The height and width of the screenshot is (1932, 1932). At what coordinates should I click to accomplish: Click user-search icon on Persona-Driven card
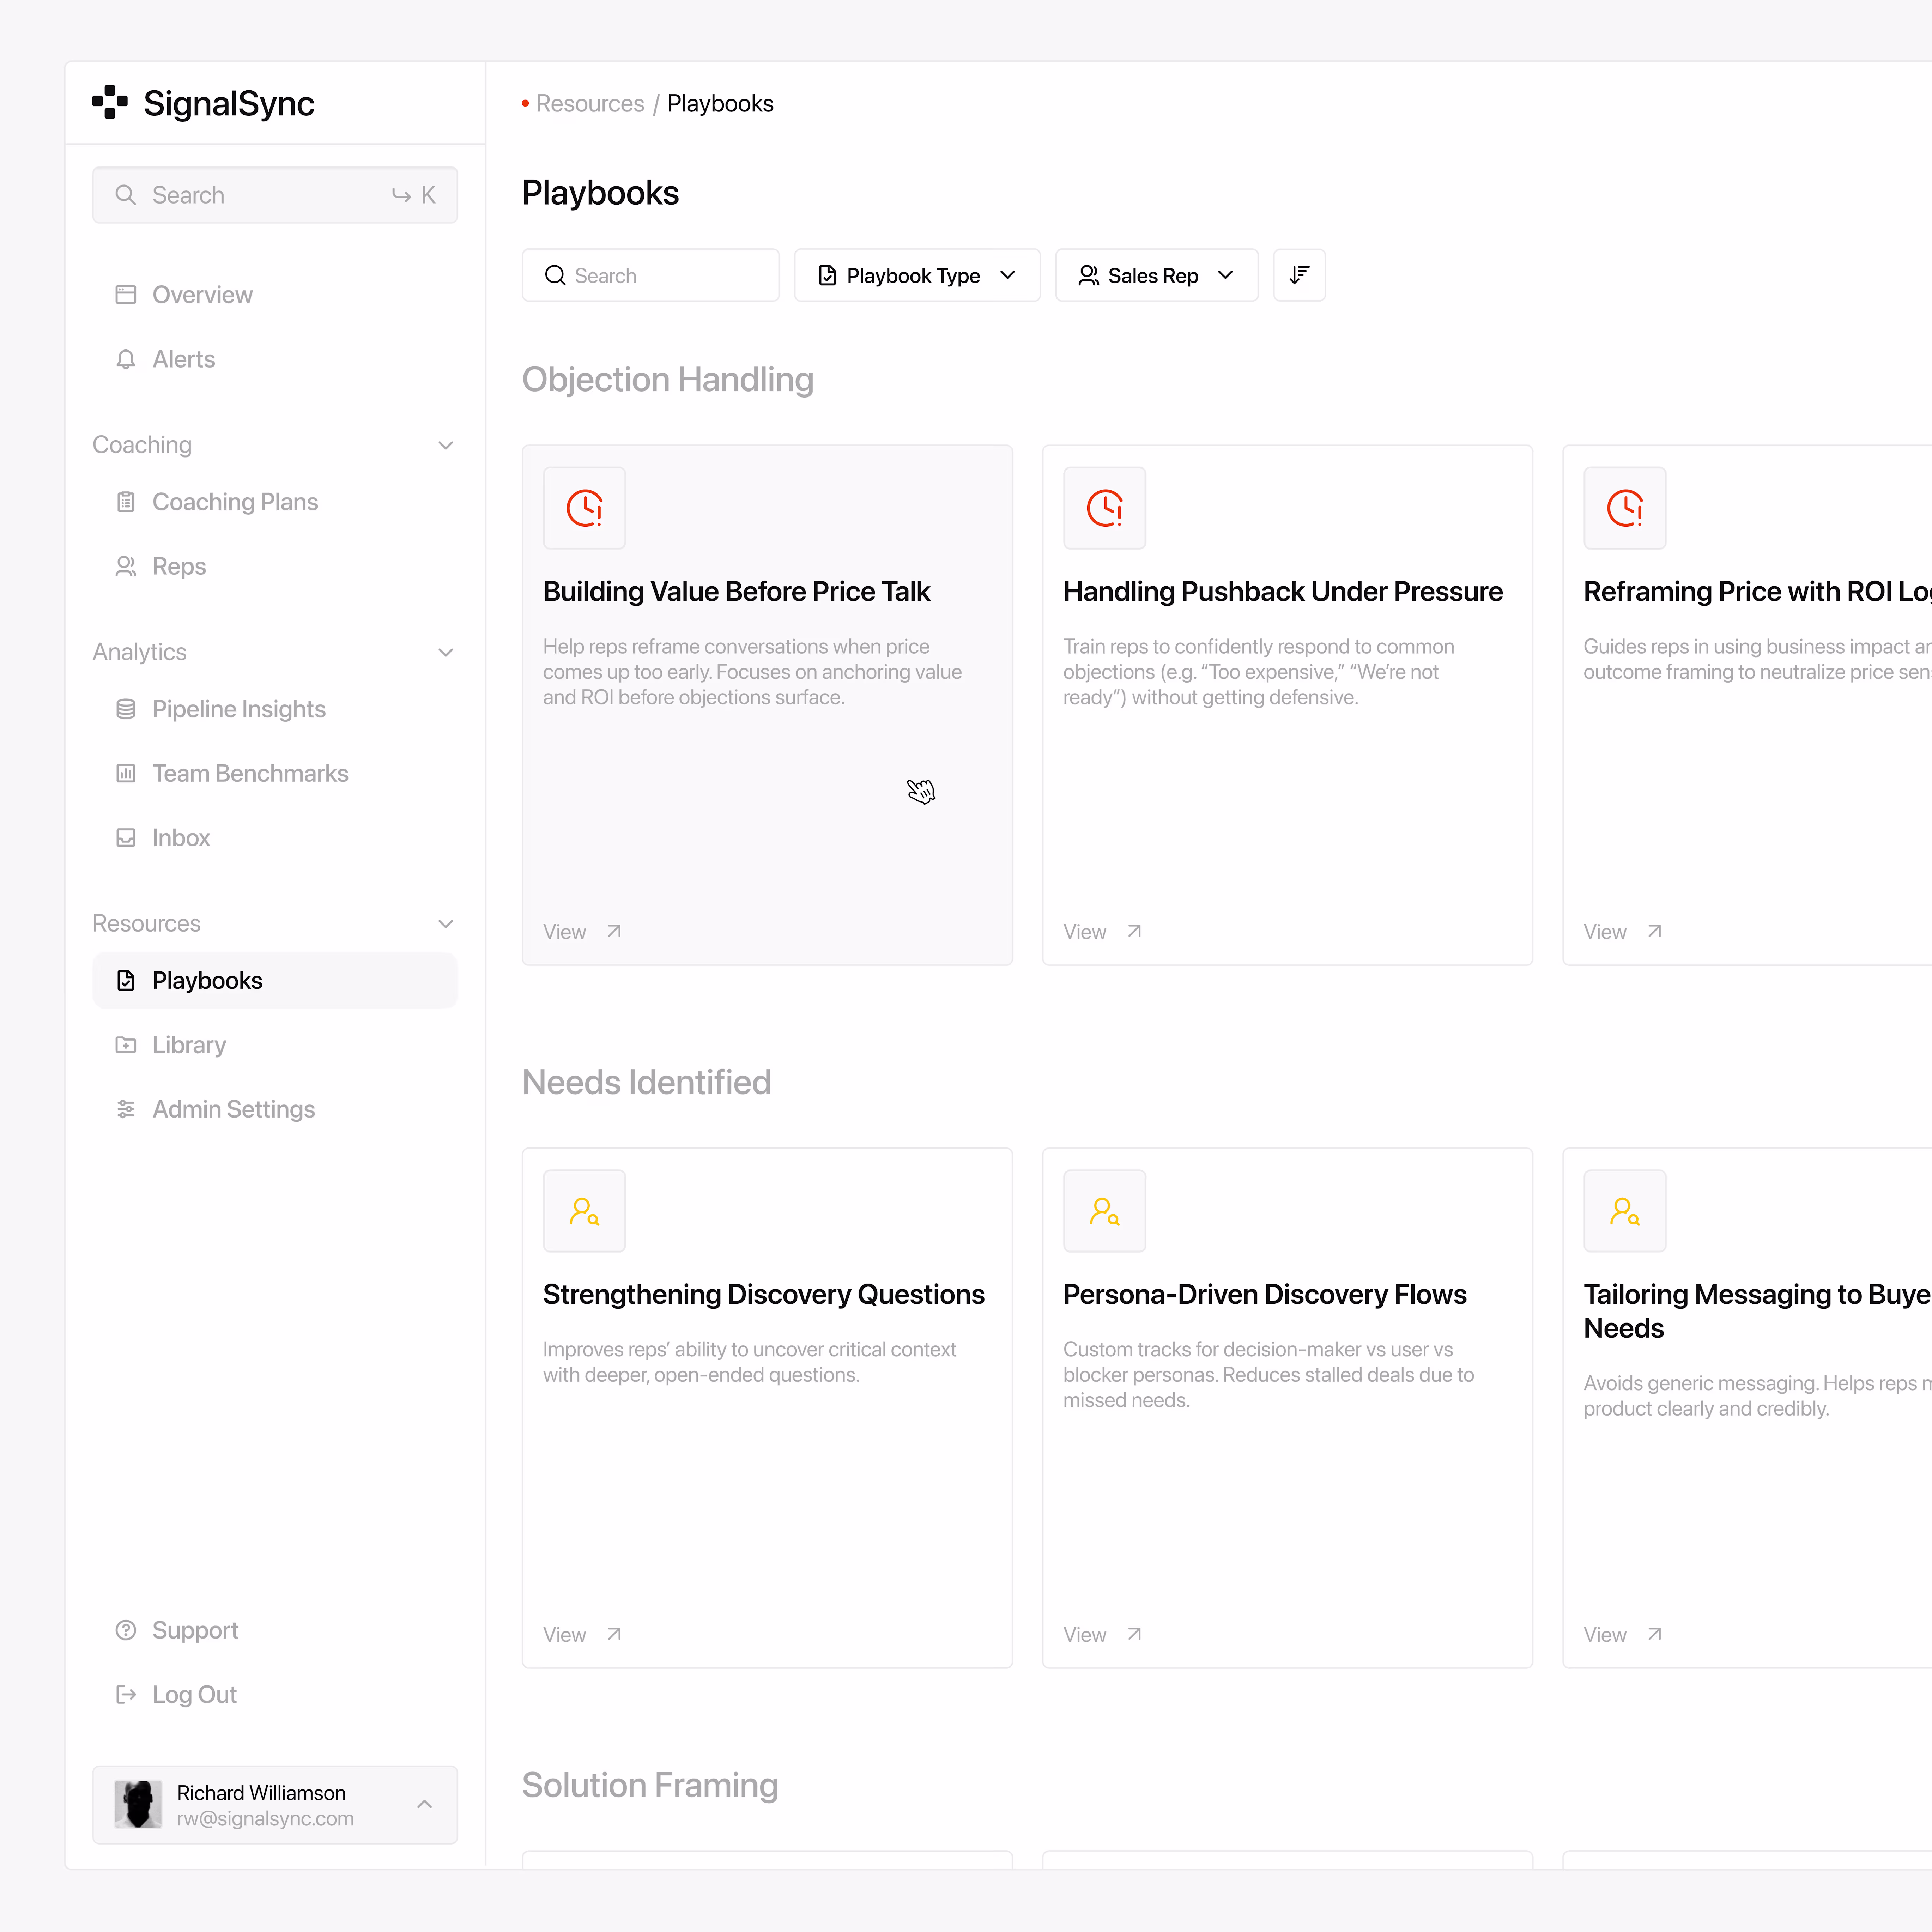[x=1105, y=1211]
